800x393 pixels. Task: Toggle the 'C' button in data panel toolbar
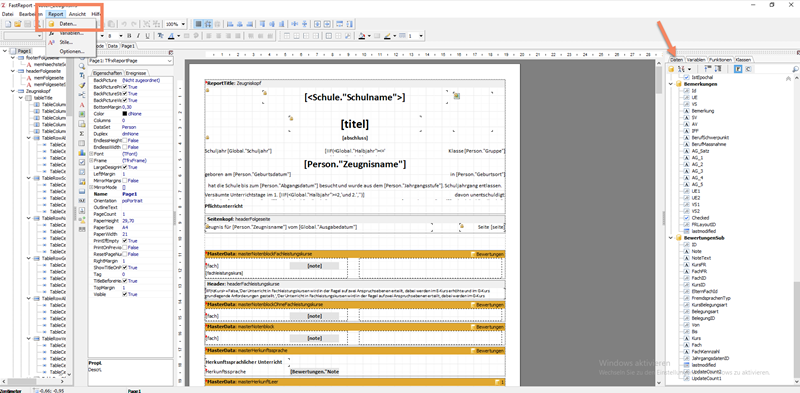point(747,68)
